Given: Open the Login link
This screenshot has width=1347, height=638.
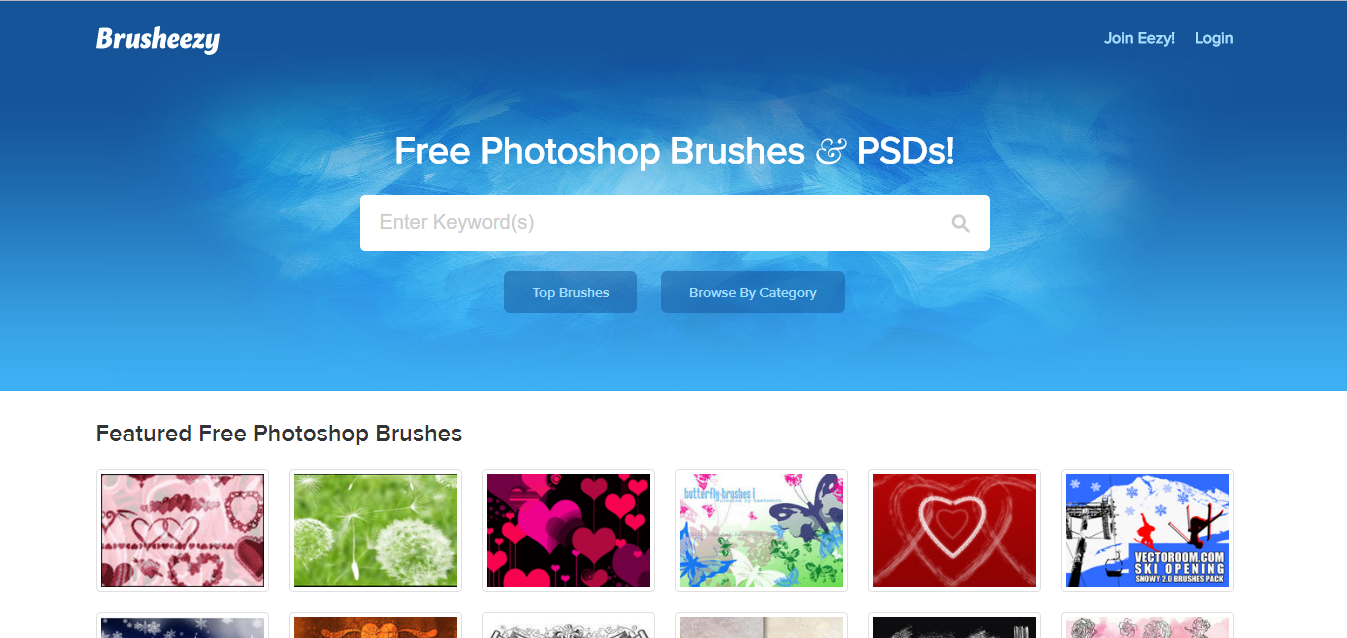Looking at the screenshot, I should tap(1214, 38).
